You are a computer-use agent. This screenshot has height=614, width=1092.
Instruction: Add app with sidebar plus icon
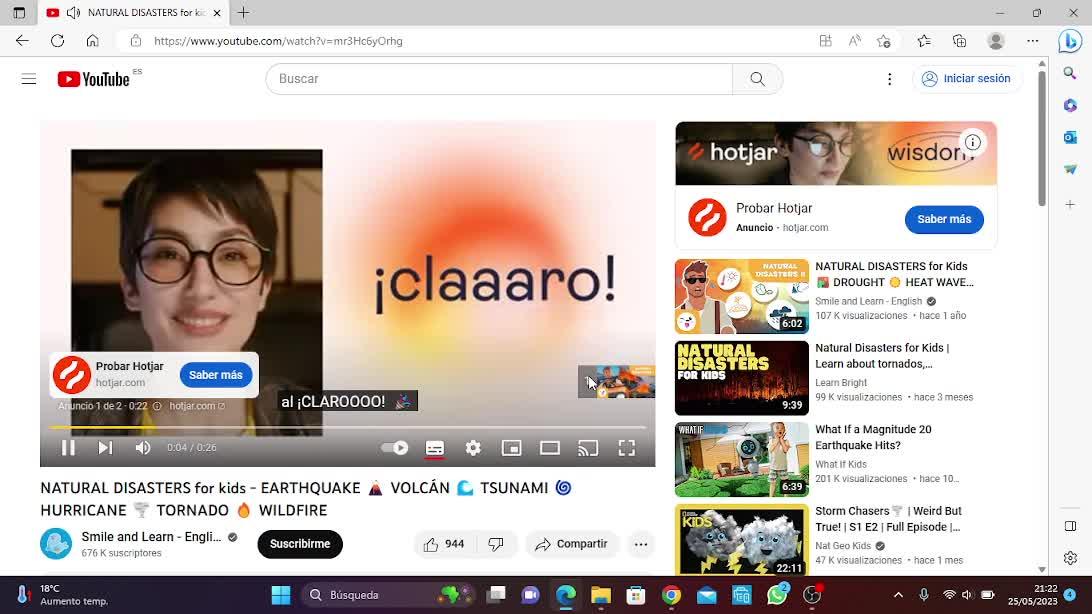point(1070,205)
